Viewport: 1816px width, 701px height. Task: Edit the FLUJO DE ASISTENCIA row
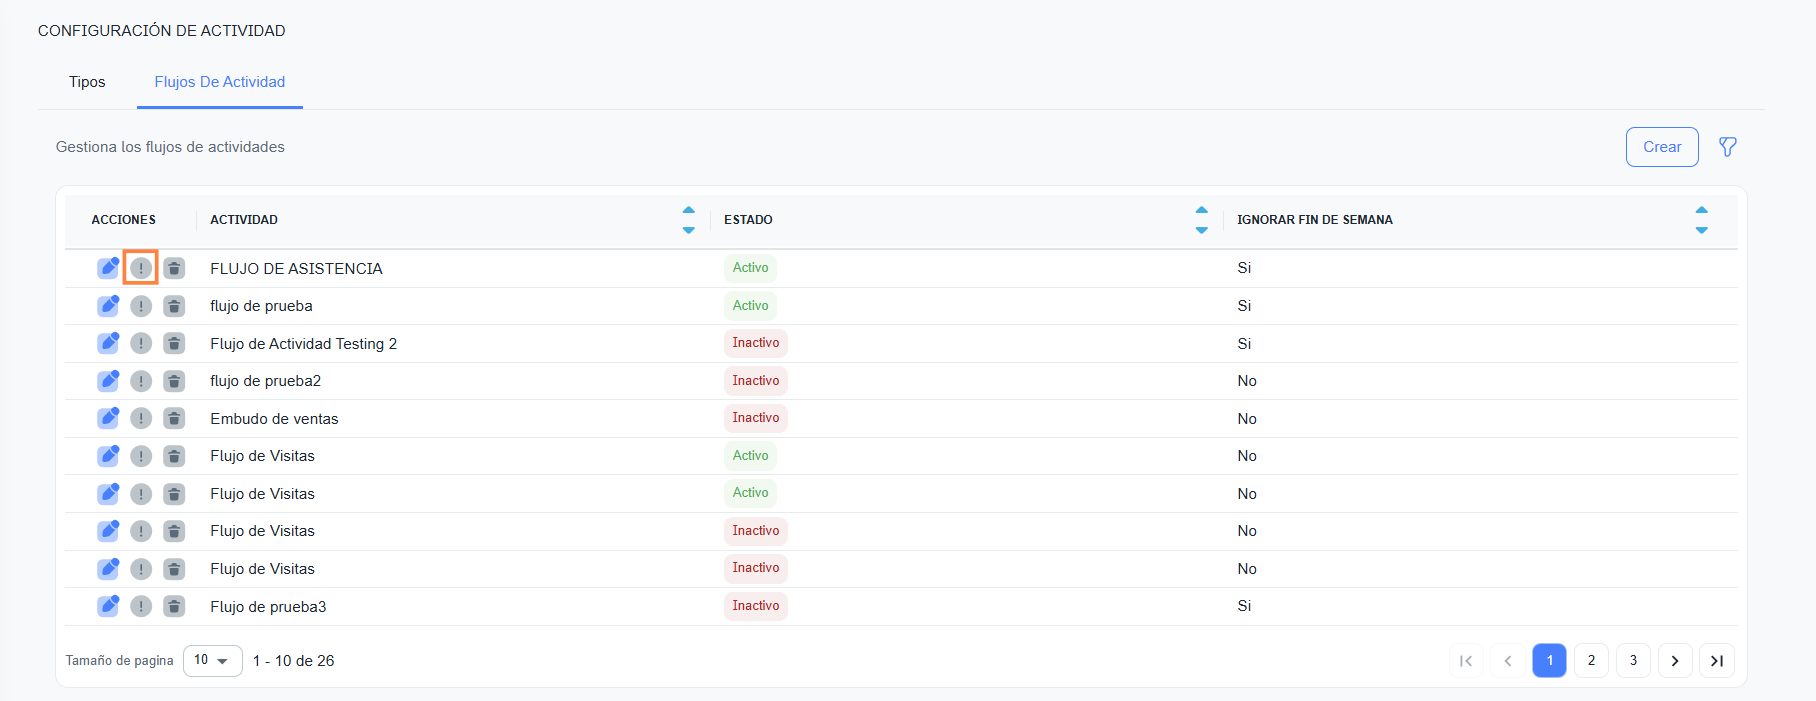coord(108,268)
